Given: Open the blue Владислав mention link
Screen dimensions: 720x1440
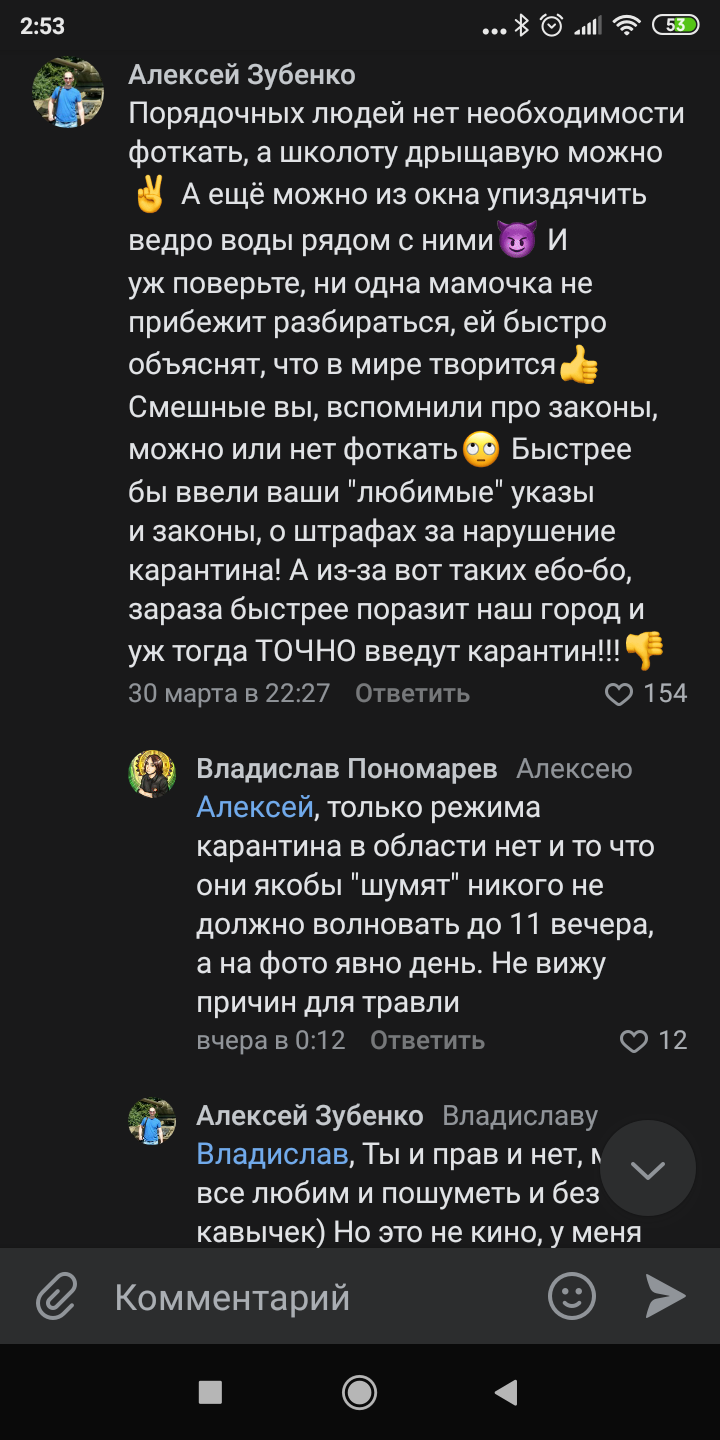Looking at the screenshot, I should coord(272,1154).
